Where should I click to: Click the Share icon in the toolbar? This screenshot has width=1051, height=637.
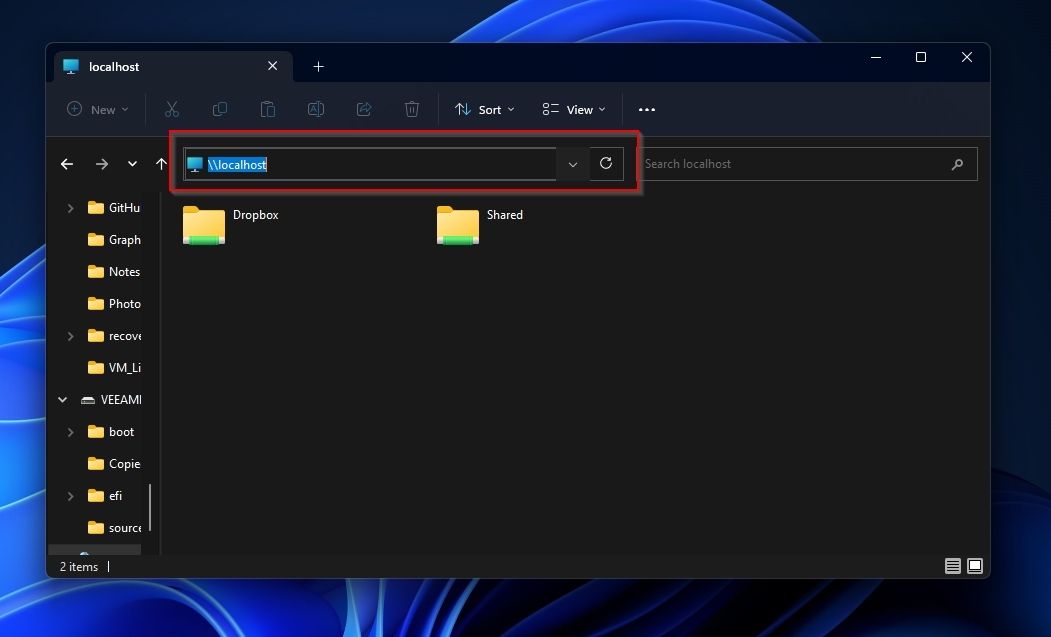(x=364, y=109)
